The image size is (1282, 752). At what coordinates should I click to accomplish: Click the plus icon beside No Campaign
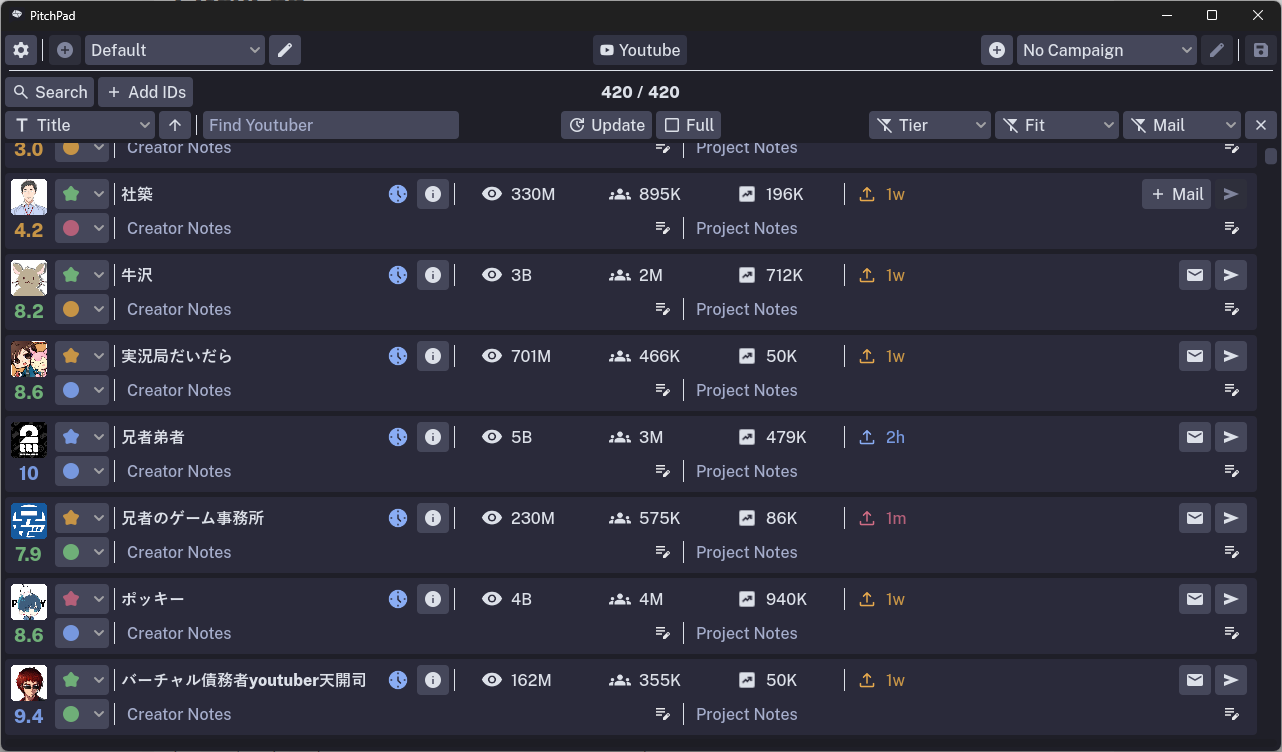click(997, 50)
